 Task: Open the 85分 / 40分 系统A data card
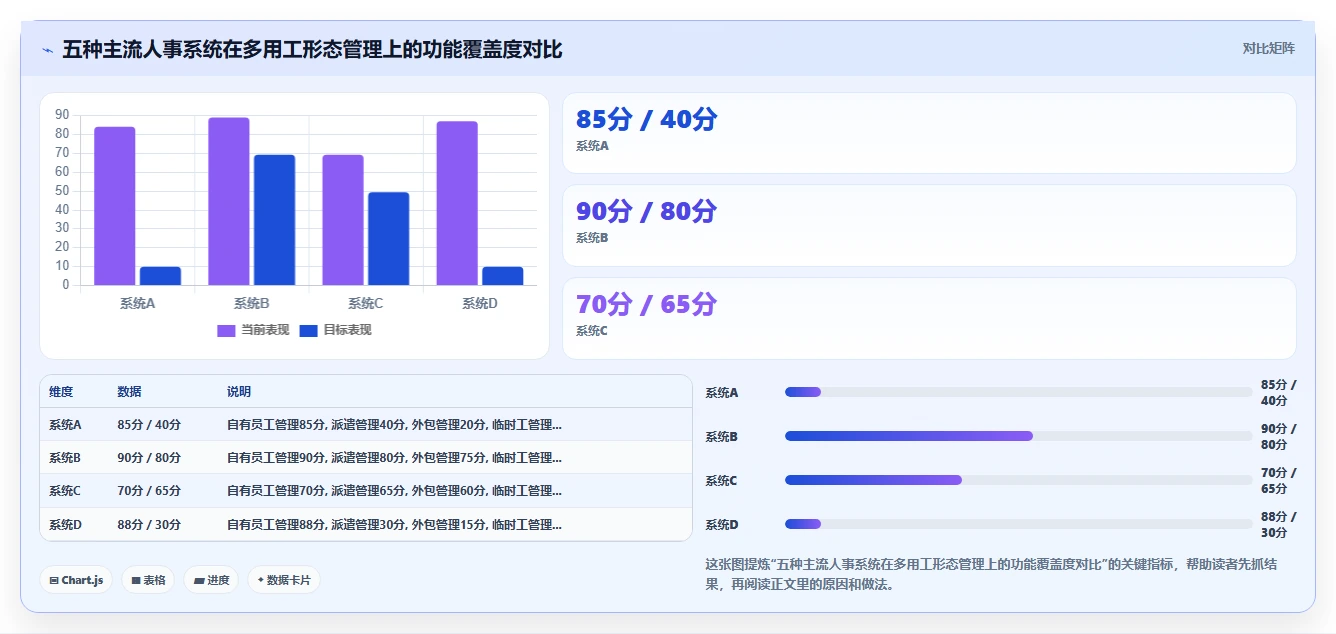pos(929,133)
